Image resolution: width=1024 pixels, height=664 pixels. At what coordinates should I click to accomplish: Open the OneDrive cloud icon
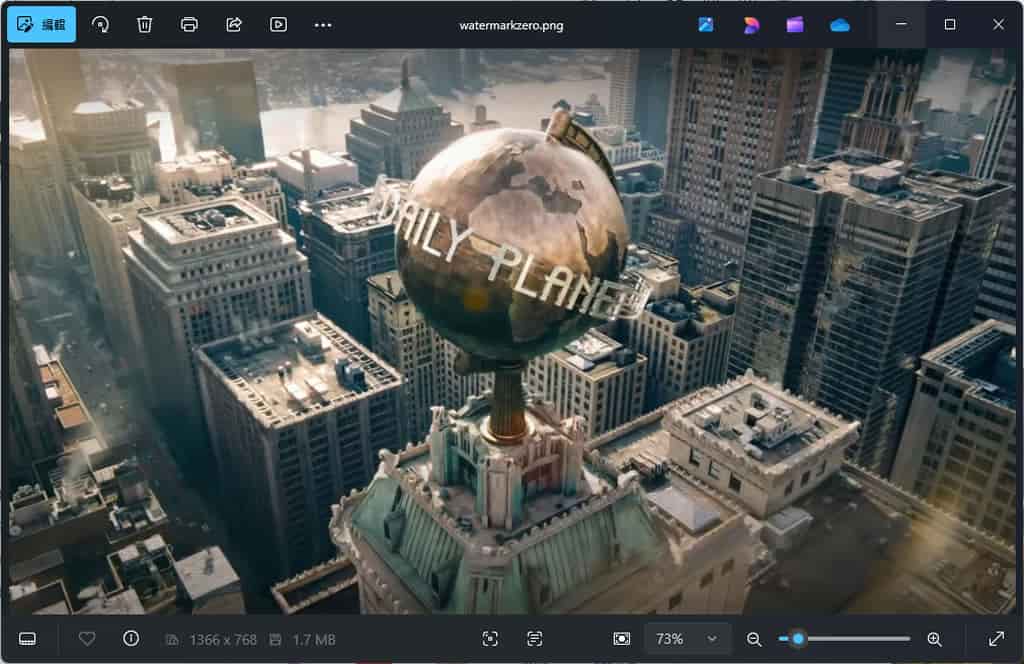[840, 25]
